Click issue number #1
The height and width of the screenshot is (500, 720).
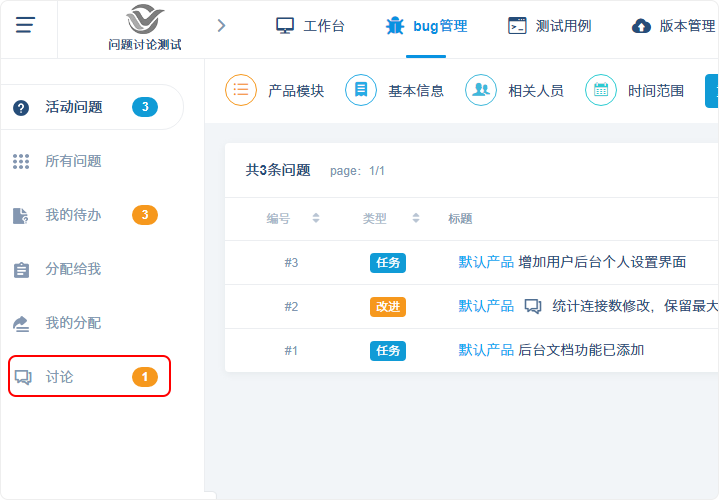pos(291,351)
